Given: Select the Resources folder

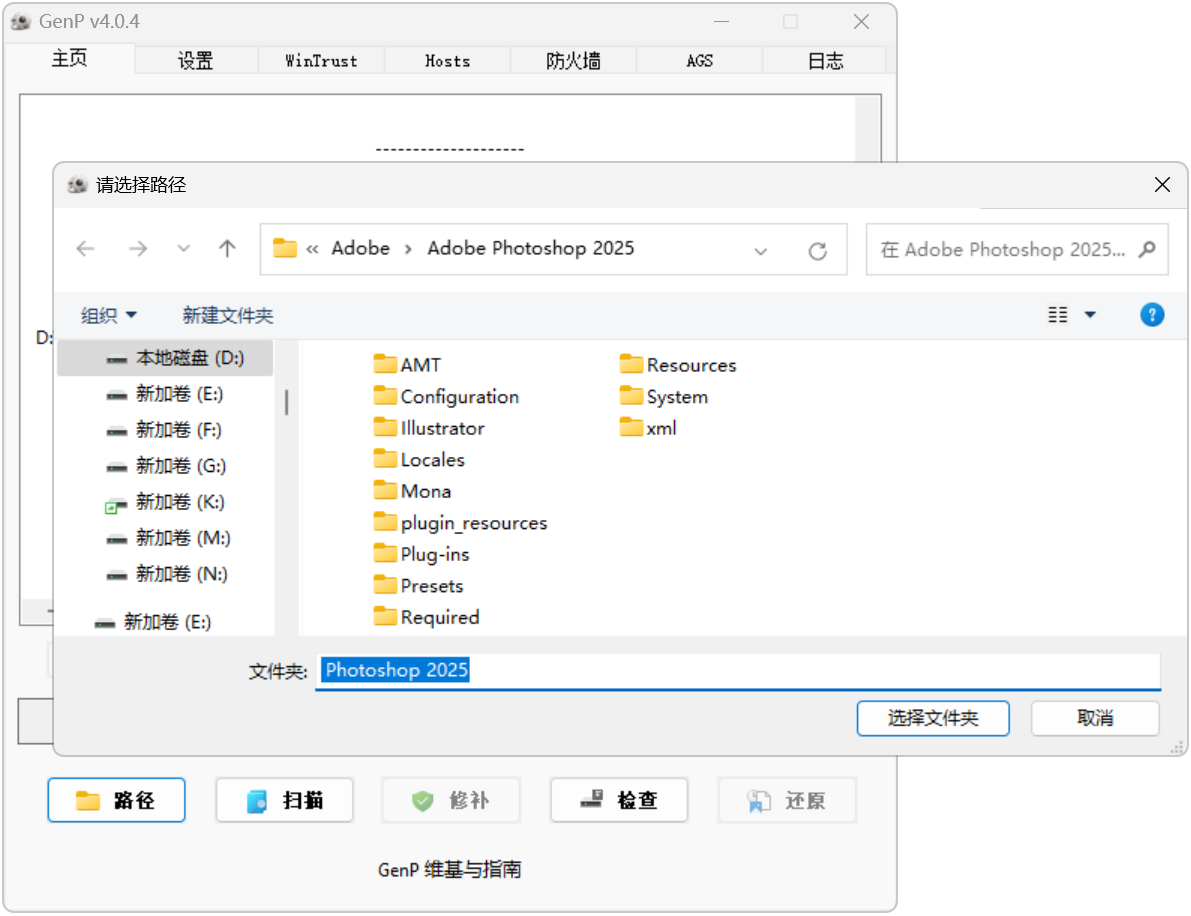Looking at the screenshot, I should (678, 365).
